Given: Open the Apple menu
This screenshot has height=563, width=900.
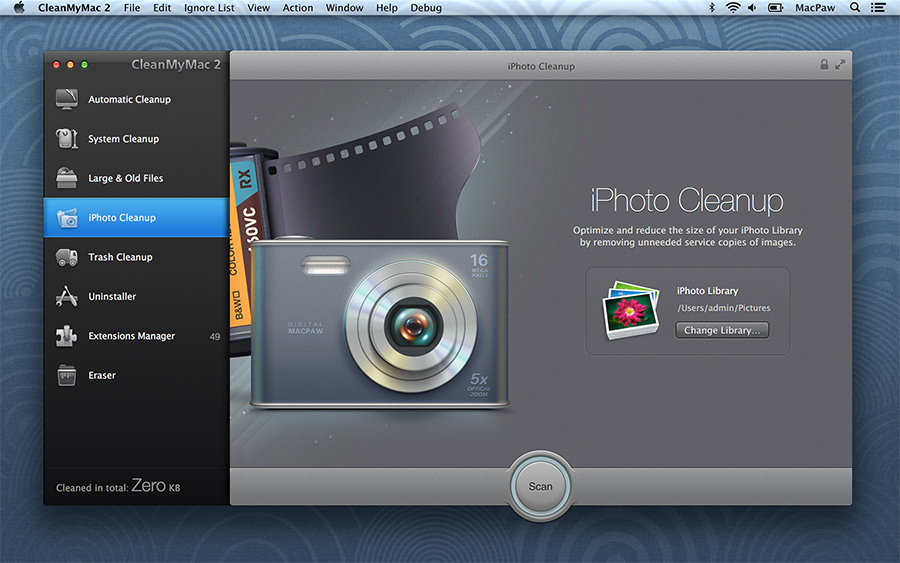Looking at the screenshot, I should pos(19,7).
